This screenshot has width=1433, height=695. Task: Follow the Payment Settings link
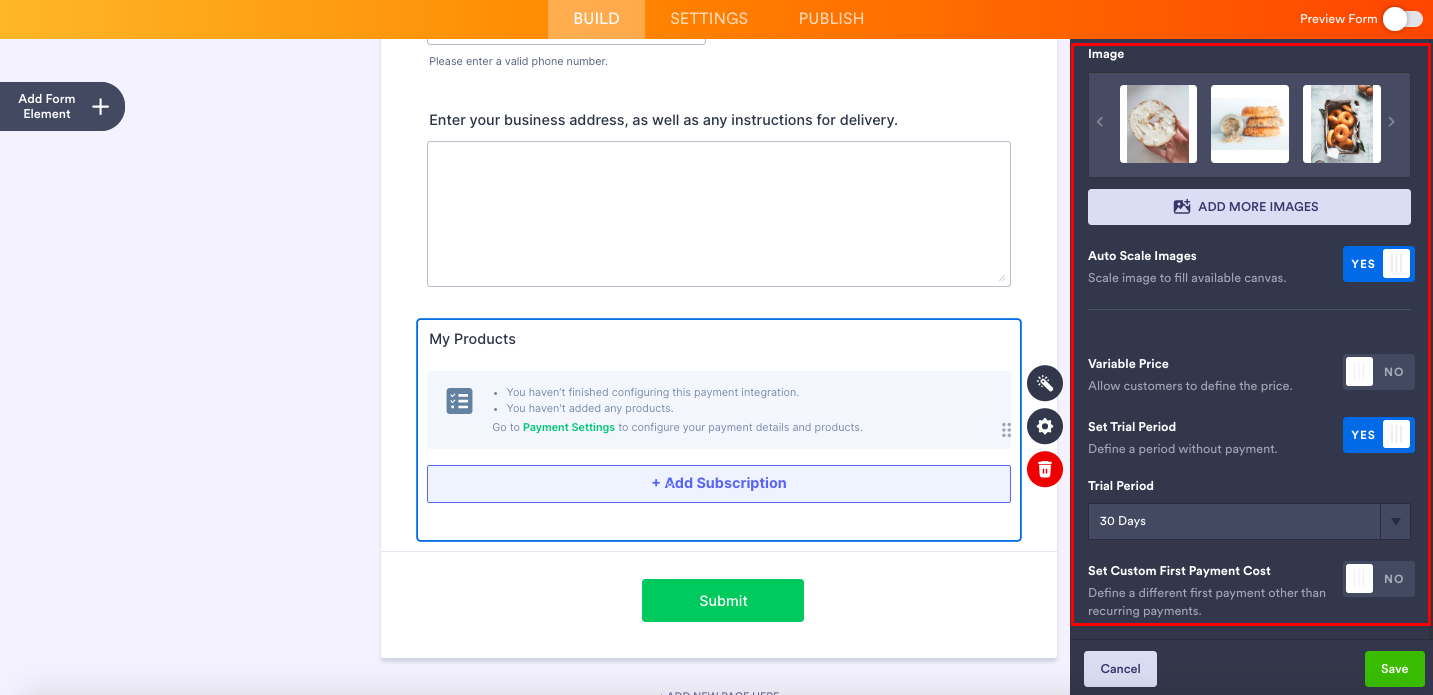569,427
